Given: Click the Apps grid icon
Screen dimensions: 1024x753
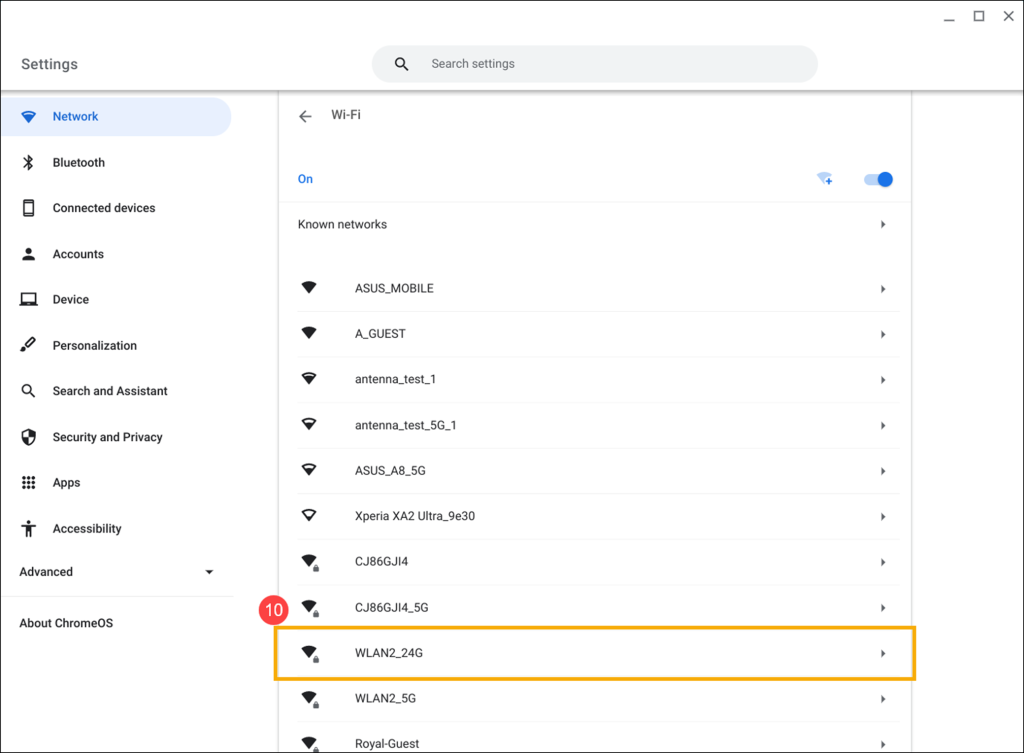Looking at the screenshot, I should tap(29, 483).
